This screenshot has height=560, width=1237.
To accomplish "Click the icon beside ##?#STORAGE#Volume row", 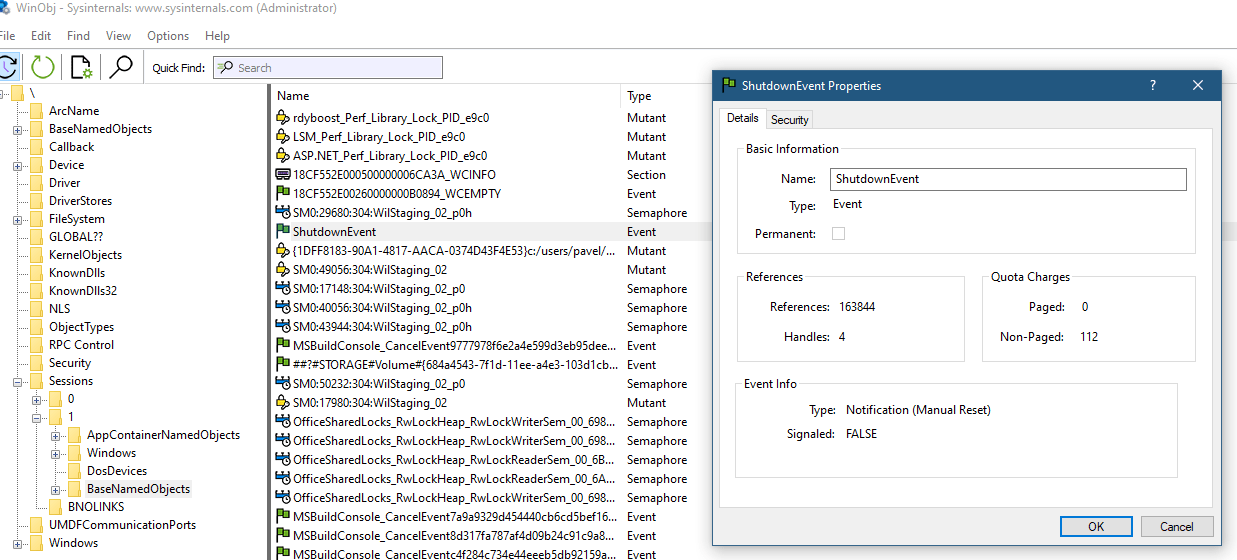I will (283, 365).
